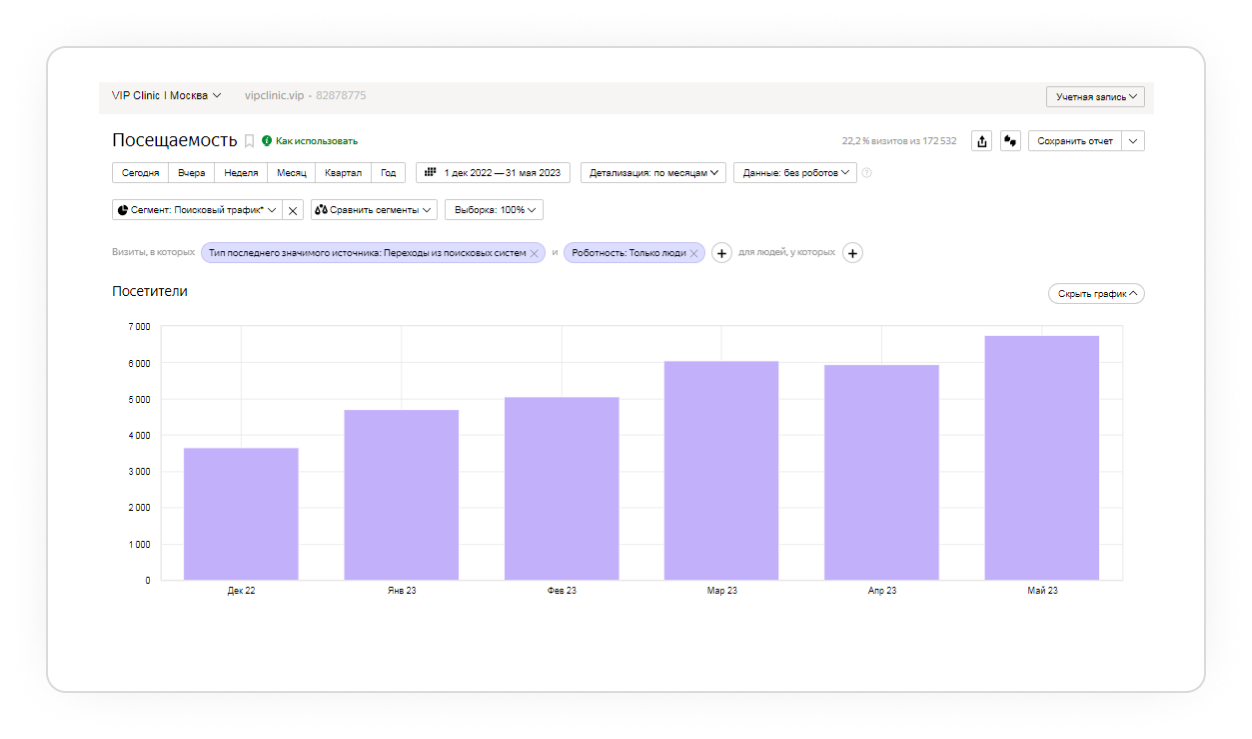Screen dimensions: 1252x739
Task: Bookmark the Посещаемость report
Action: click(x=250, y=141)
